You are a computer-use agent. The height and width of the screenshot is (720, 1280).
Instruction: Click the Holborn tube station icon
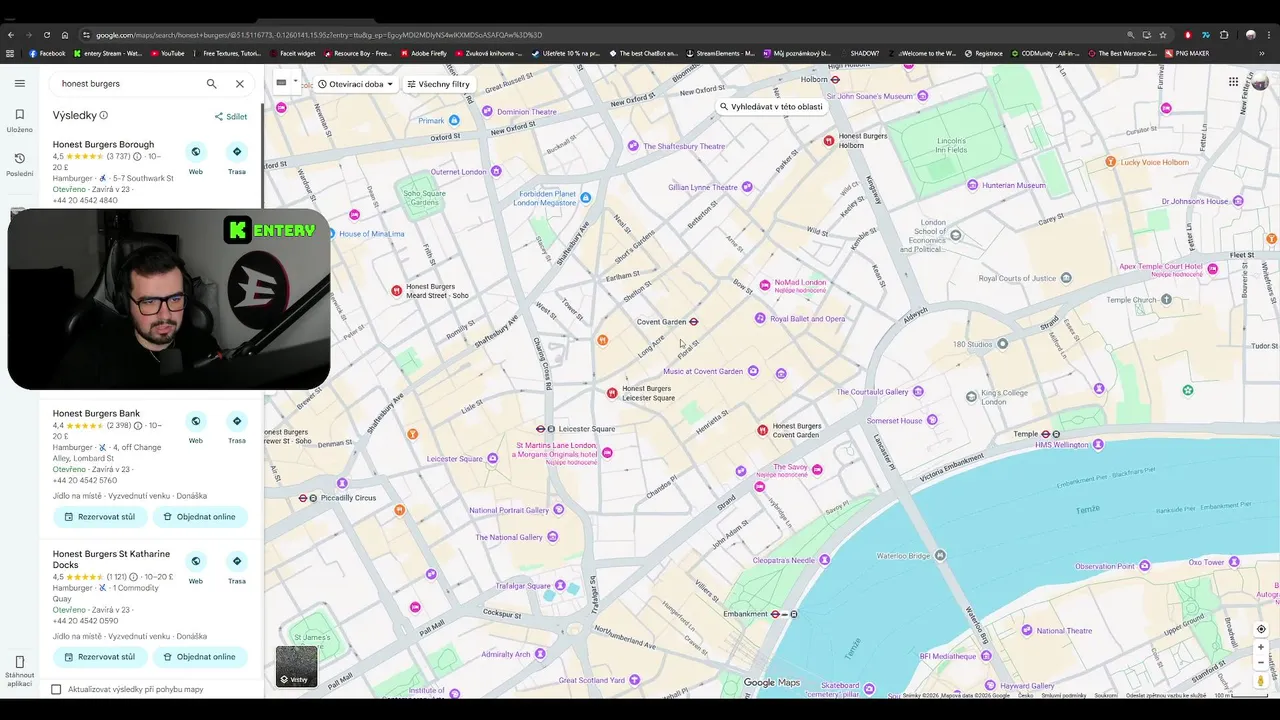point(836,79)
